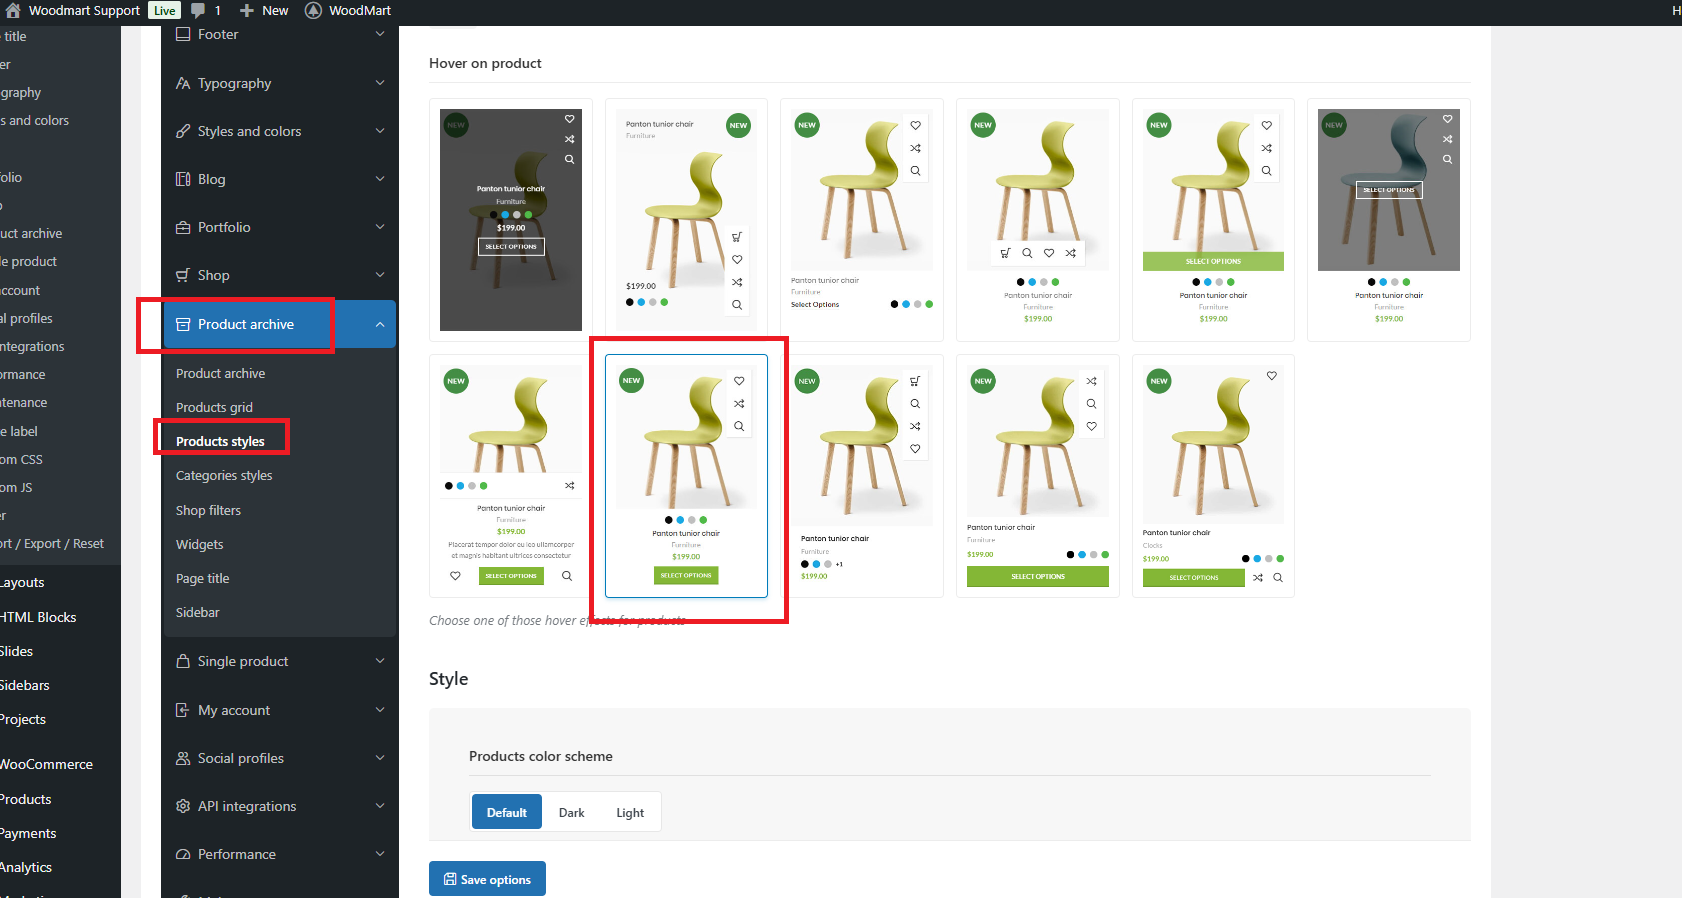Expand the Typography section chevron
This screenshot has height=898, width=1682.
tap(380, 83)
